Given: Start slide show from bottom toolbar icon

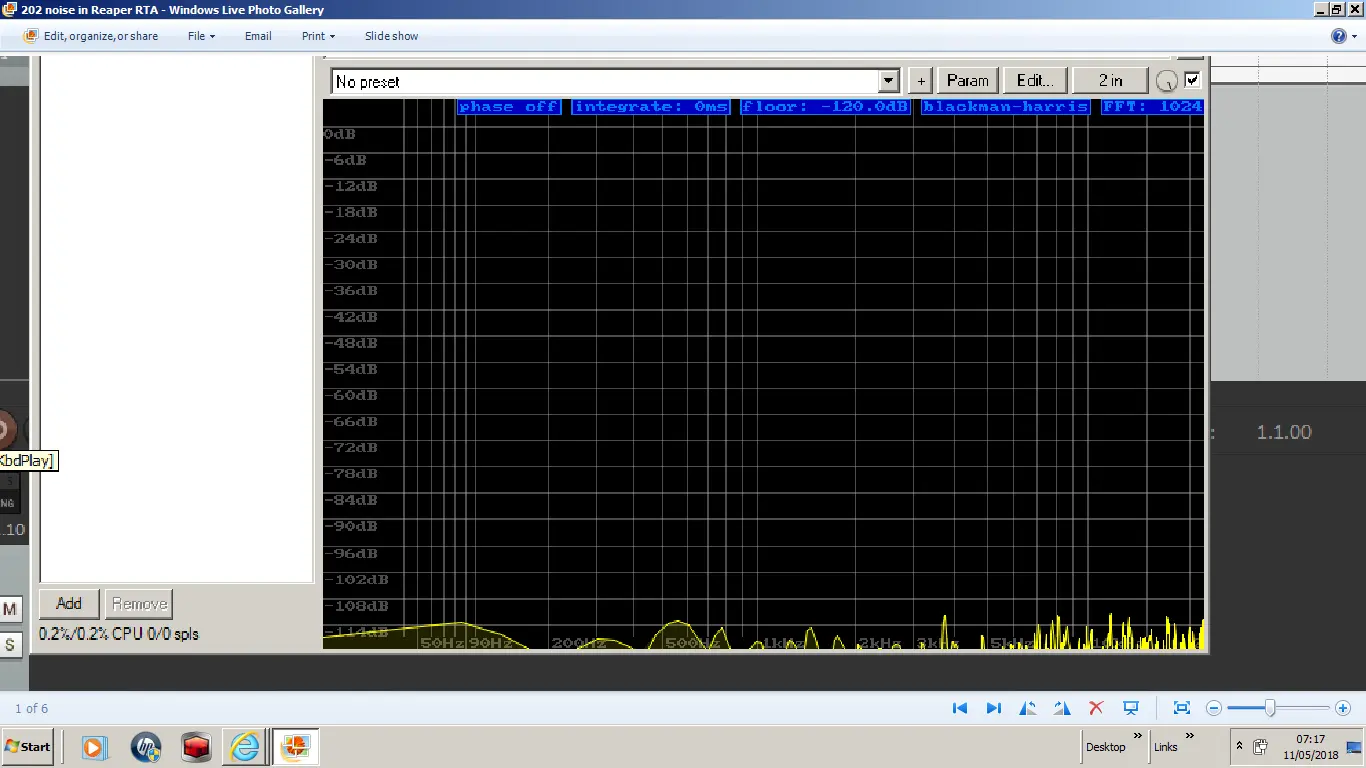Looking at the screenshot, I should (1131, 708).
